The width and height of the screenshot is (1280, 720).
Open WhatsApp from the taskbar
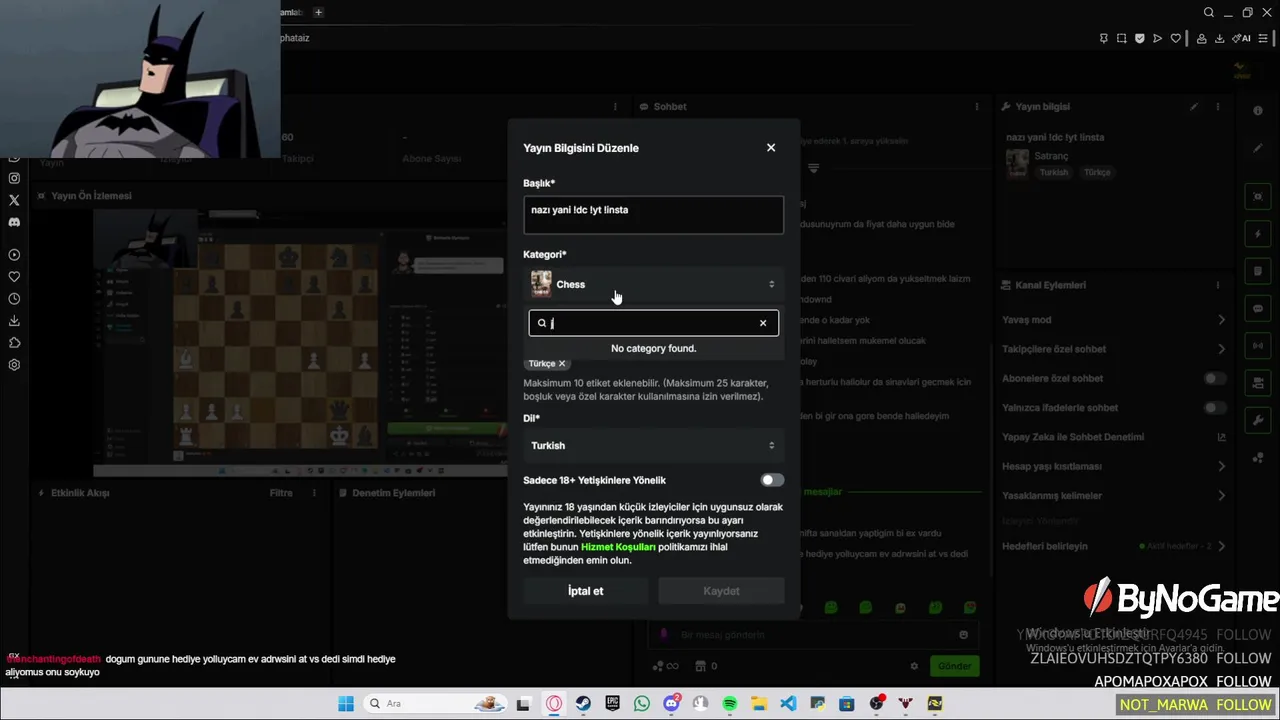(641, 704)
